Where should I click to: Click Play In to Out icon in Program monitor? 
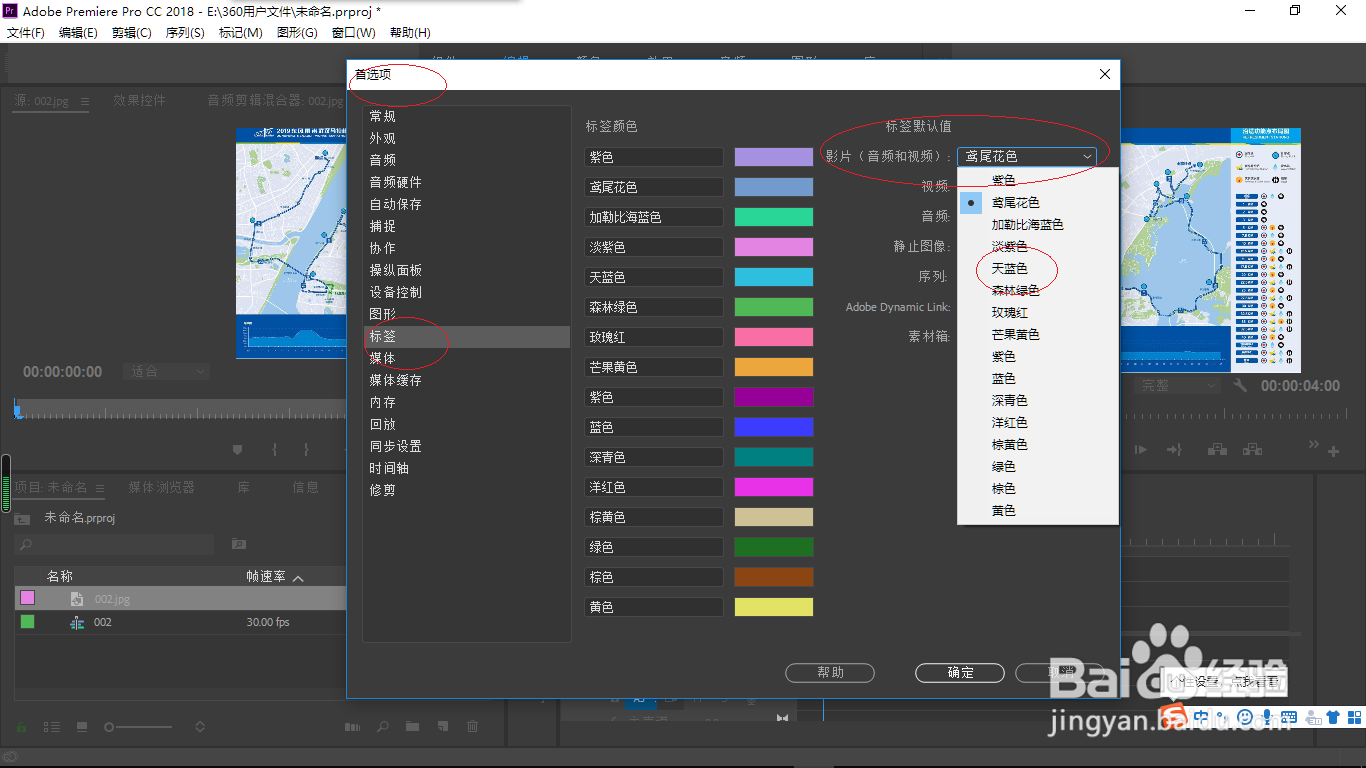pos(1141,450)
